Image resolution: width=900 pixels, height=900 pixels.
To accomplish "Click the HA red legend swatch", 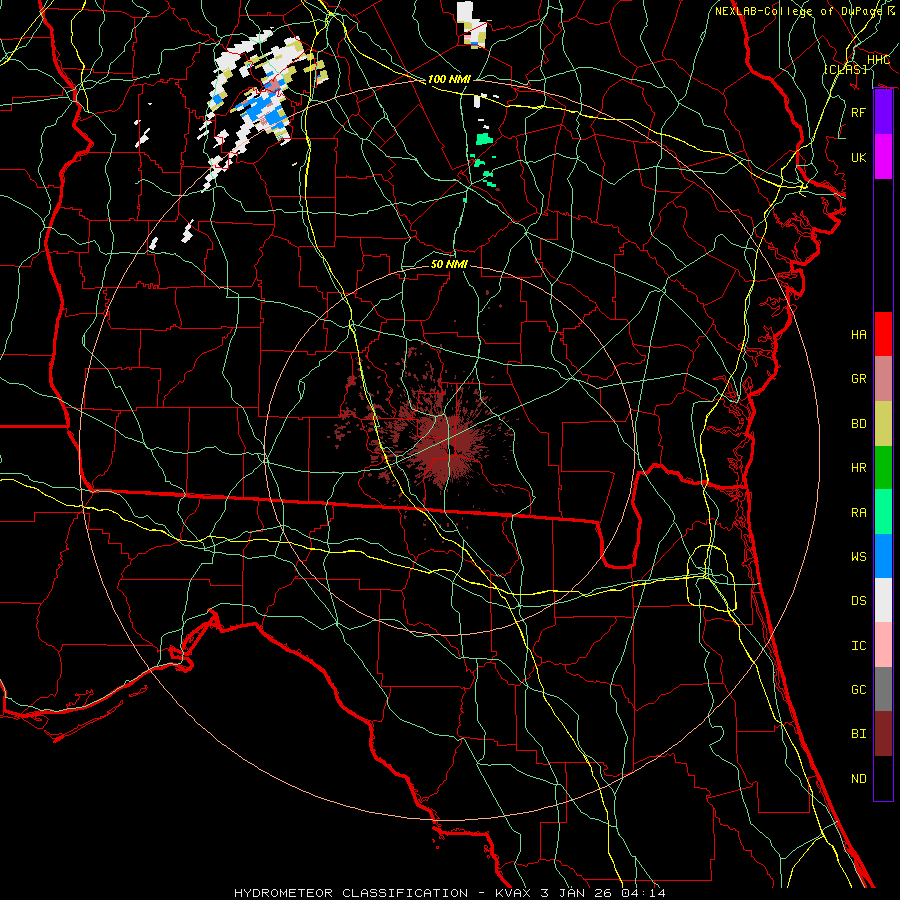I will (883, 334).
